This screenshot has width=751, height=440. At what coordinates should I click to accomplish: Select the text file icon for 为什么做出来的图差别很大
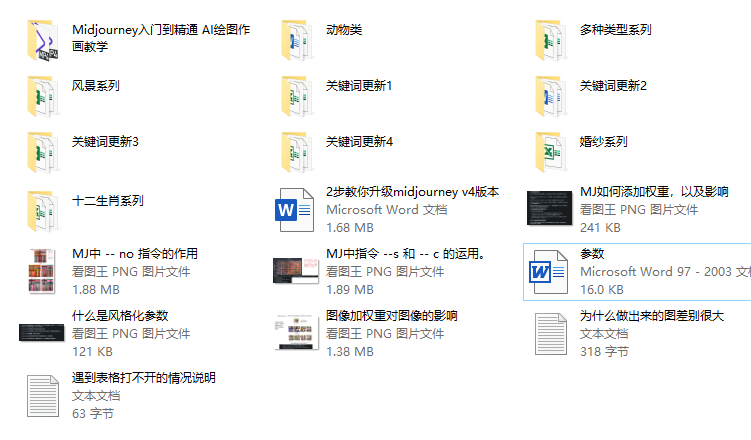[551, 334]
